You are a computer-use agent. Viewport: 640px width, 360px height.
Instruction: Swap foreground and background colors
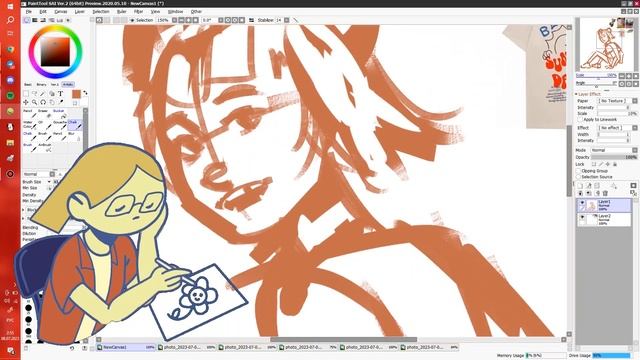[x=85, y=93]
